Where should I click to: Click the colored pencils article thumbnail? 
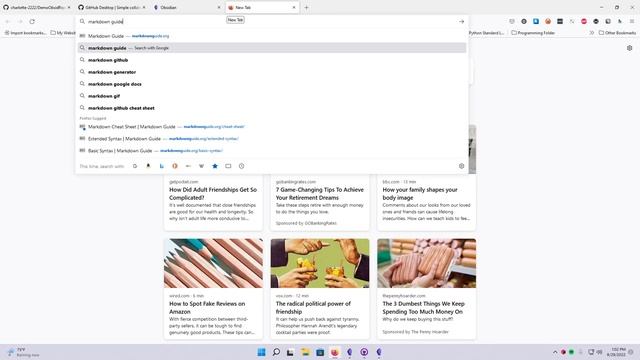213,263
